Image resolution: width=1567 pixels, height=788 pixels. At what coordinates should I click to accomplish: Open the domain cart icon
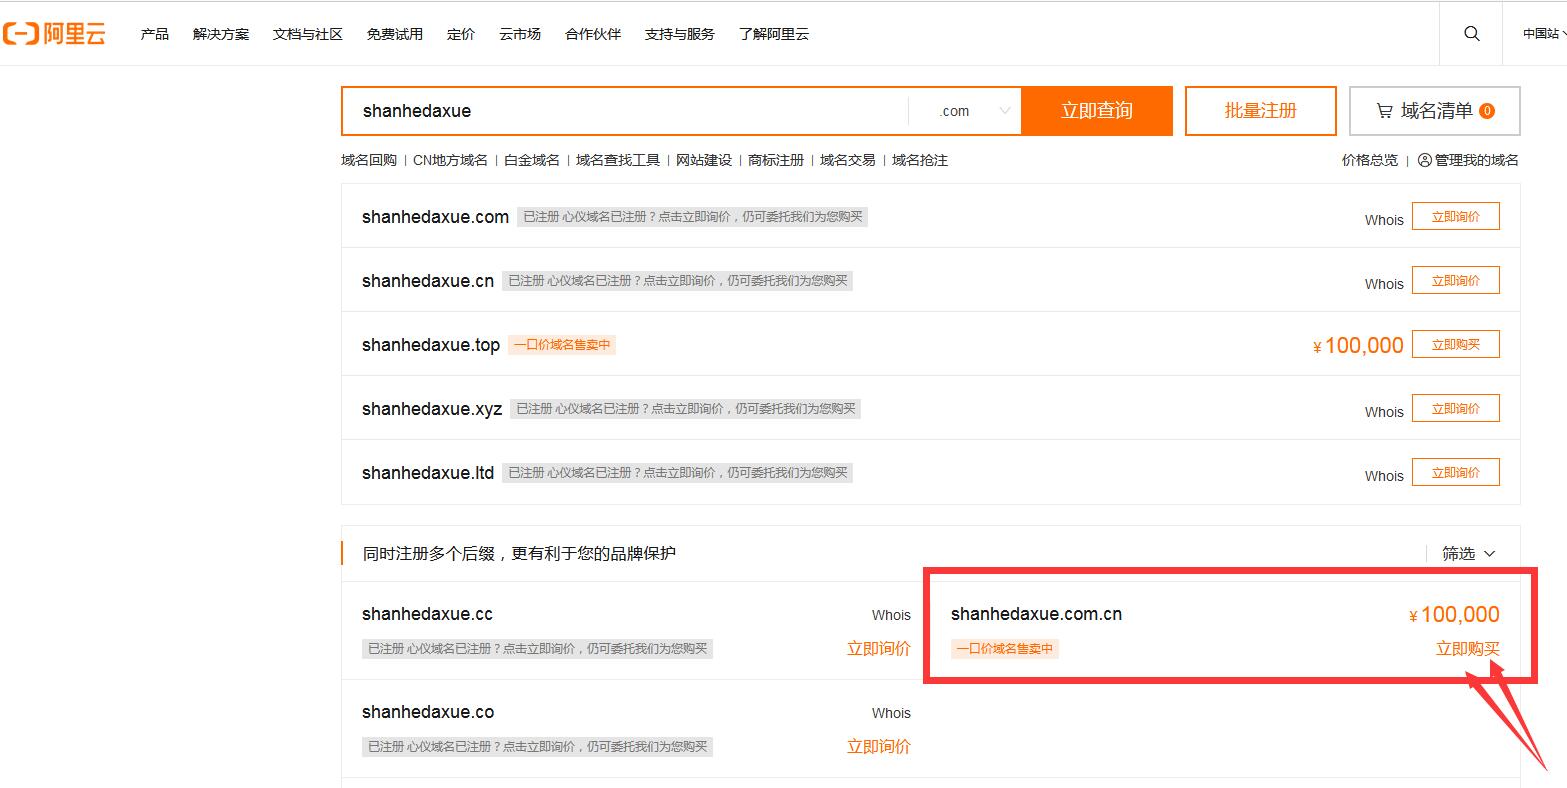[x=1384, y=111]
